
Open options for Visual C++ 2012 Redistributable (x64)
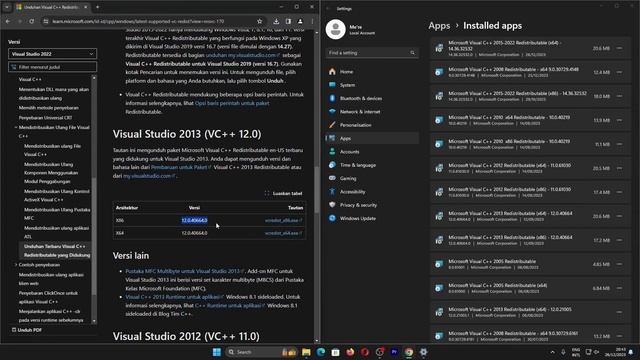619,168
